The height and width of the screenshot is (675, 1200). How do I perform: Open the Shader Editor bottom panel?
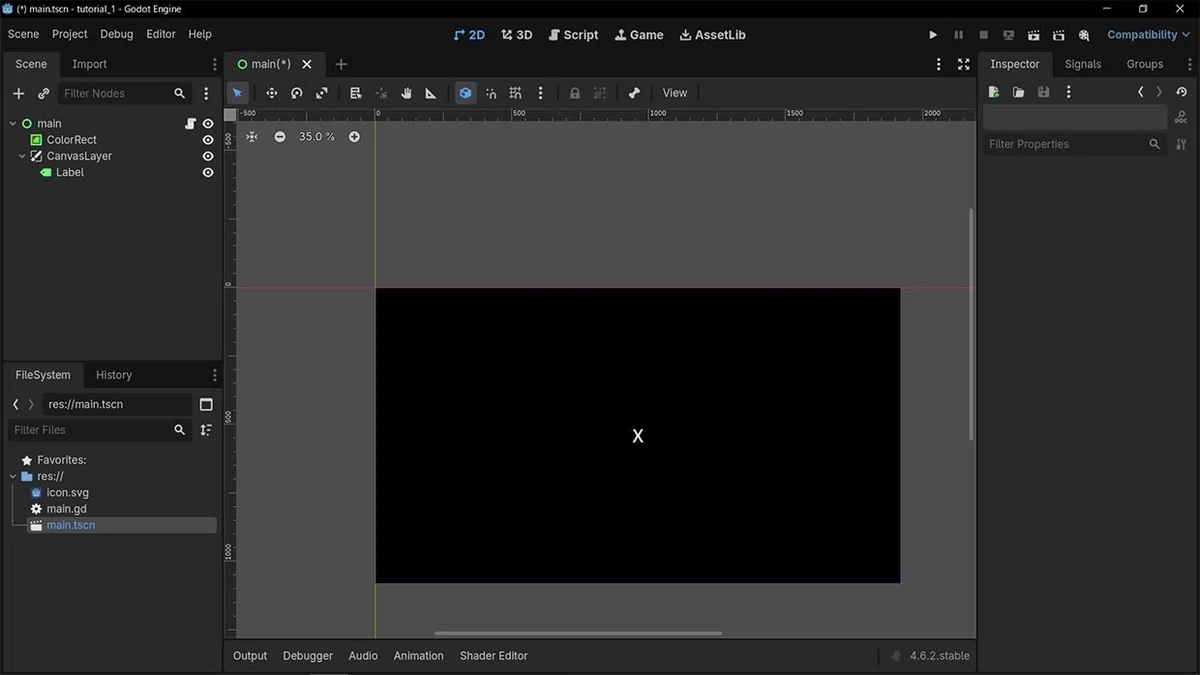(494, 656)
